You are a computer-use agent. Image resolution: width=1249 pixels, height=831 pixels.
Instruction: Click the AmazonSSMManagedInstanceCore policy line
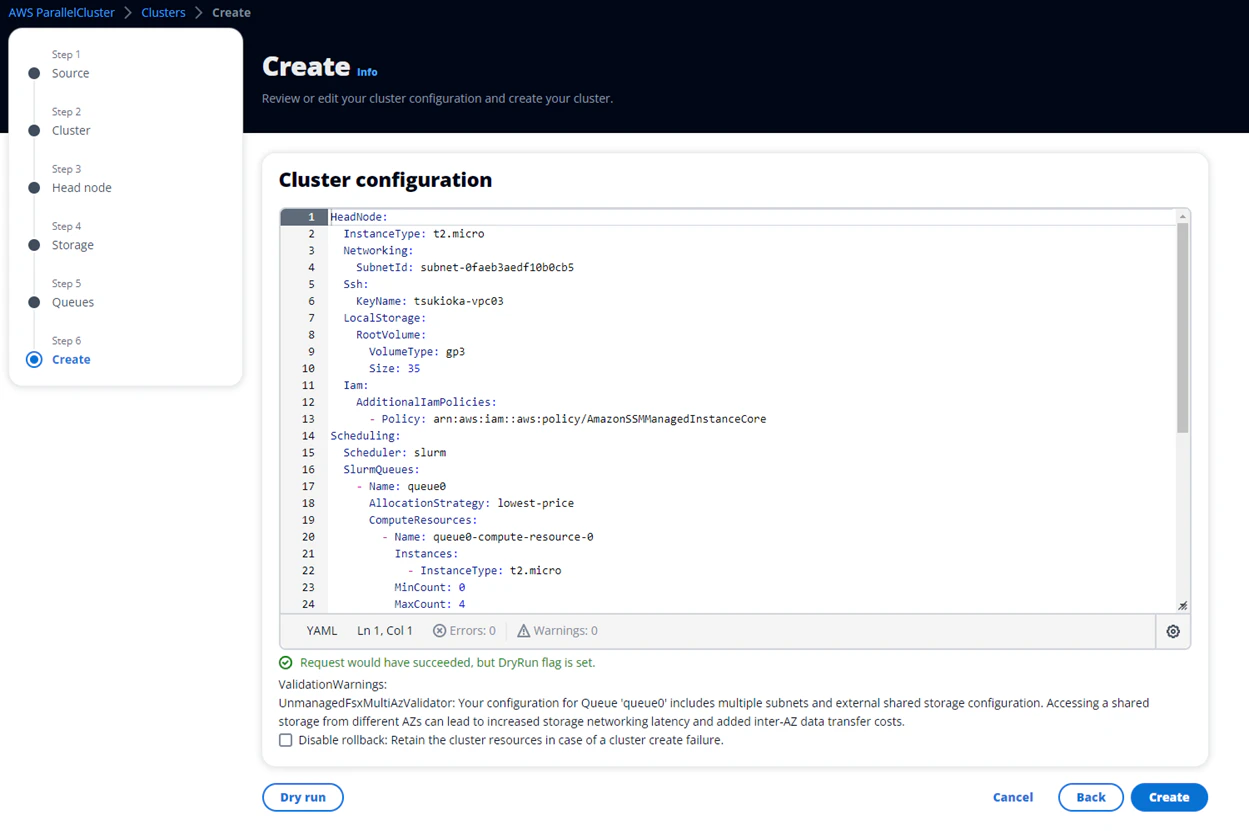pyautogui.click(x=568, y=419)
